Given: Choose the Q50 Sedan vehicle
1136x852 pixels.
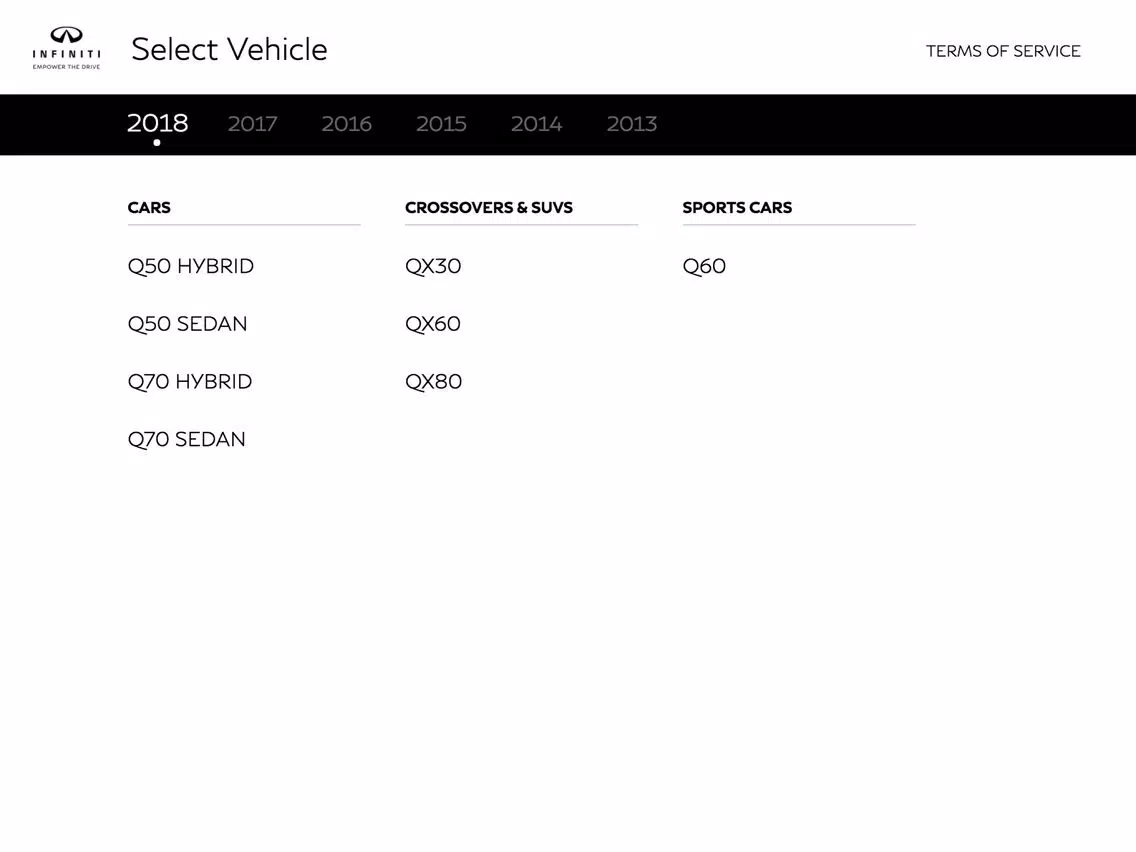Looking at the screenshot, I should tap(187, 324).
